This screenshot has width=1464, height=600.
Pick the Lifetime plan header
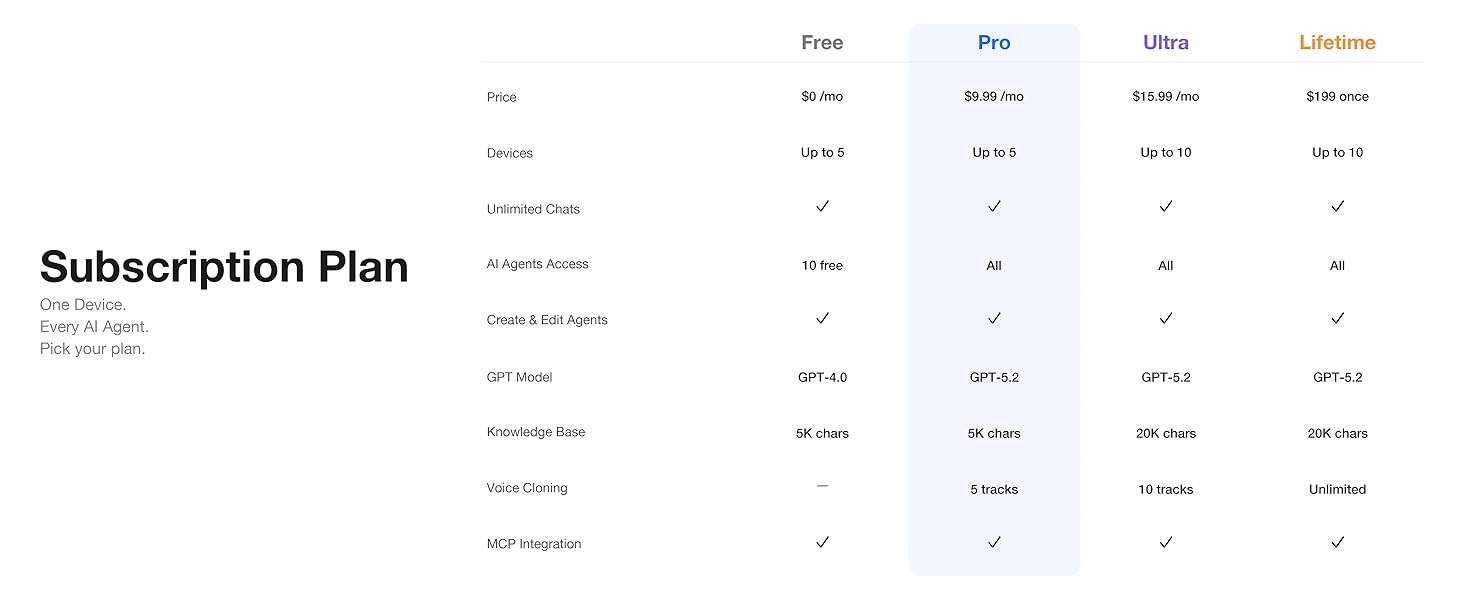tap(1337, 43)
